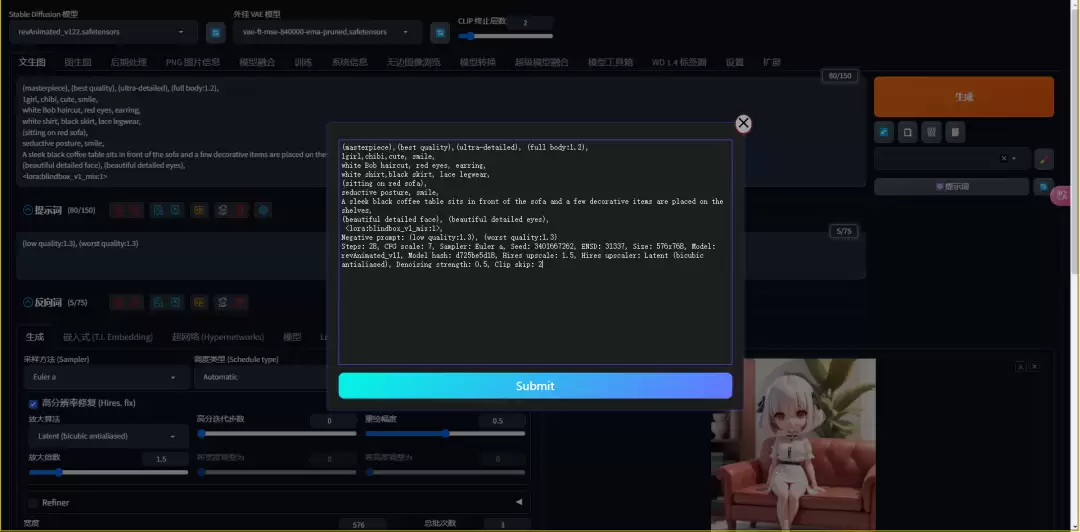Open the Latent upscaler algorithm dropdown
The width and height of the screenshot is (1080, 532).
click(105, 437)
